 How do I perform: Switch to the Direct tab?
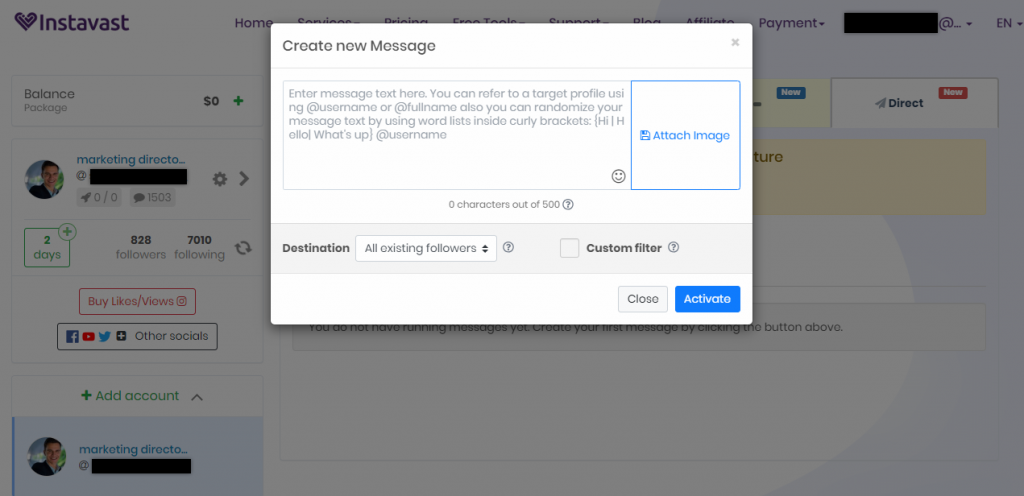pos(905,103)
